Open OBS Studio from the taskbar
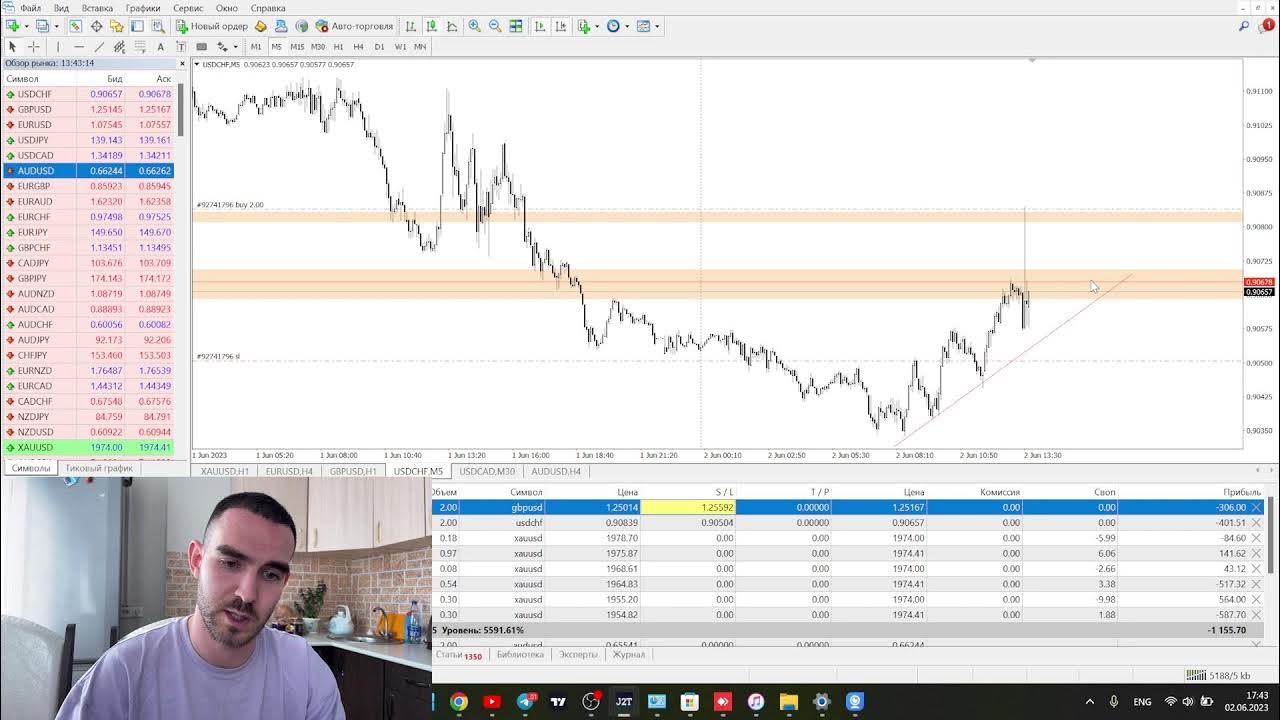The height and width of the screenshot is (720, 1280). [x=591, y=701]
